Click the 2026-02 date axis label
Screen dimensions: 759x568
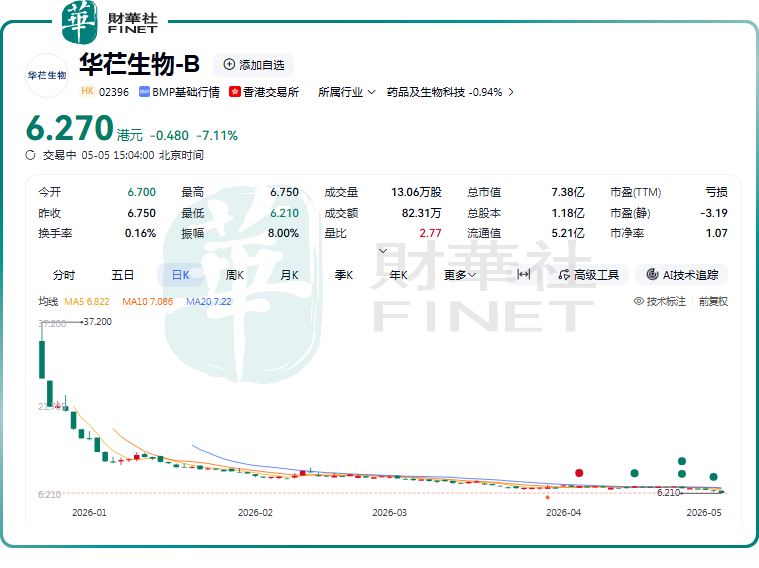click(255, 512)
